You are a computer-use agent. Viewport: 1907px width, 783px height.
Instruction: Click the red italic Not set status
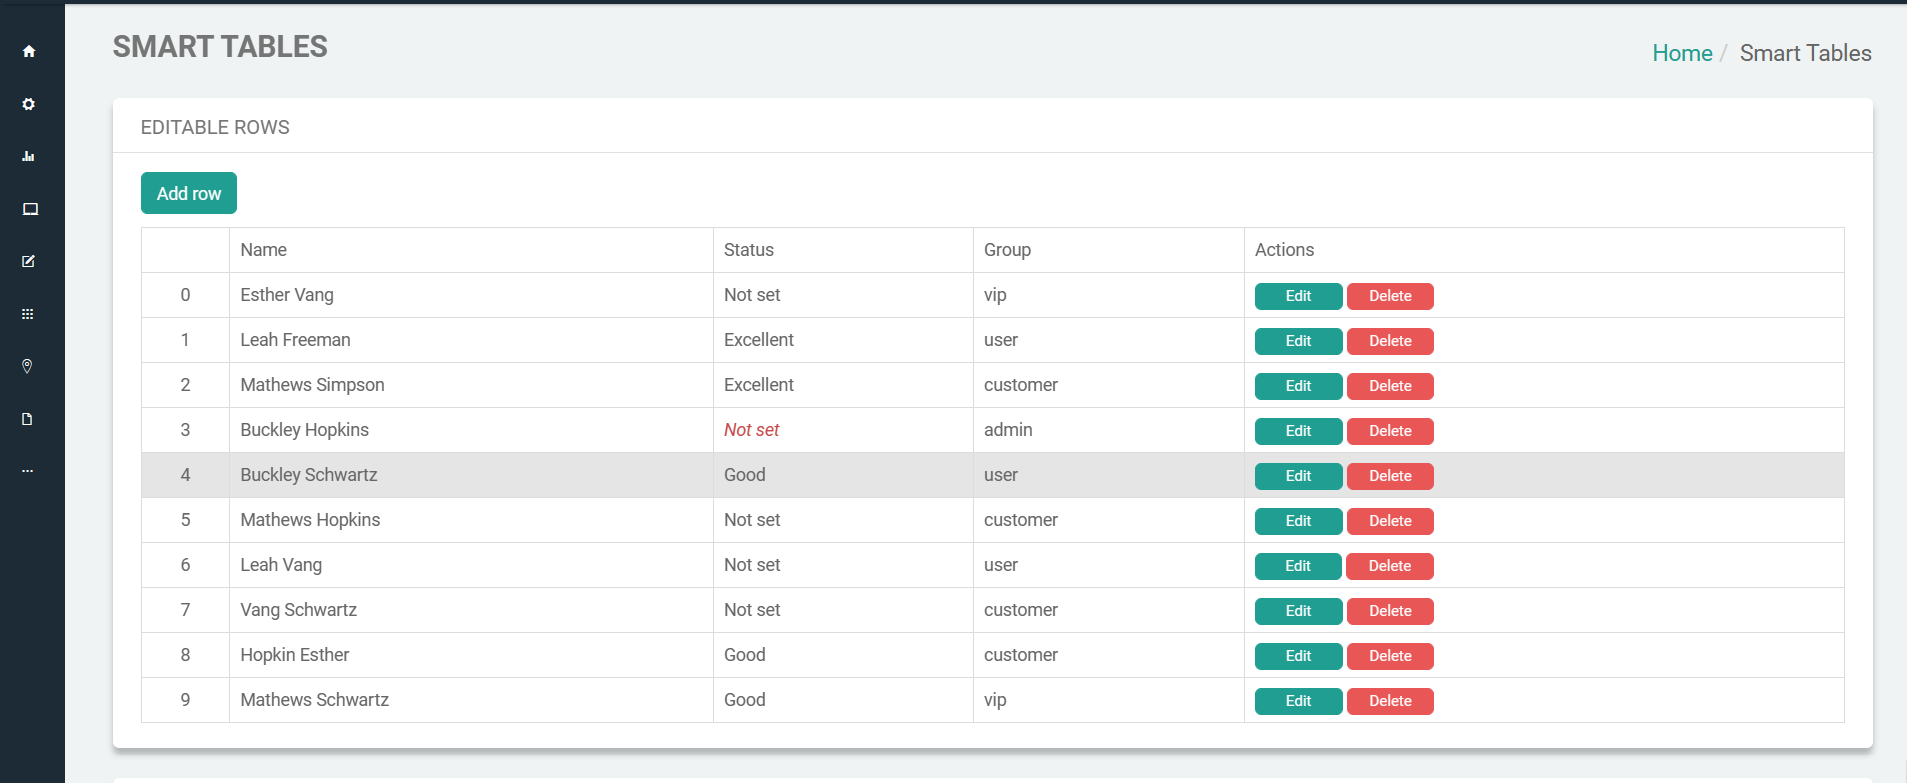coord(751,430)
